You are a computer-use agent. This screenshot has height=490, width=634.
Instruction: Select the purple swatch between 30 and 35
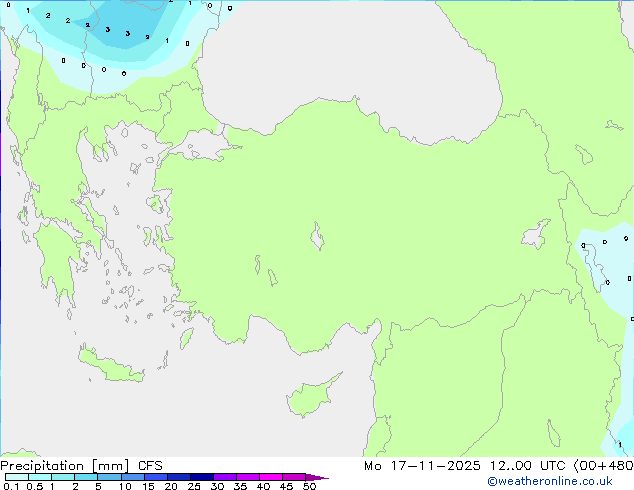point(225,477)
